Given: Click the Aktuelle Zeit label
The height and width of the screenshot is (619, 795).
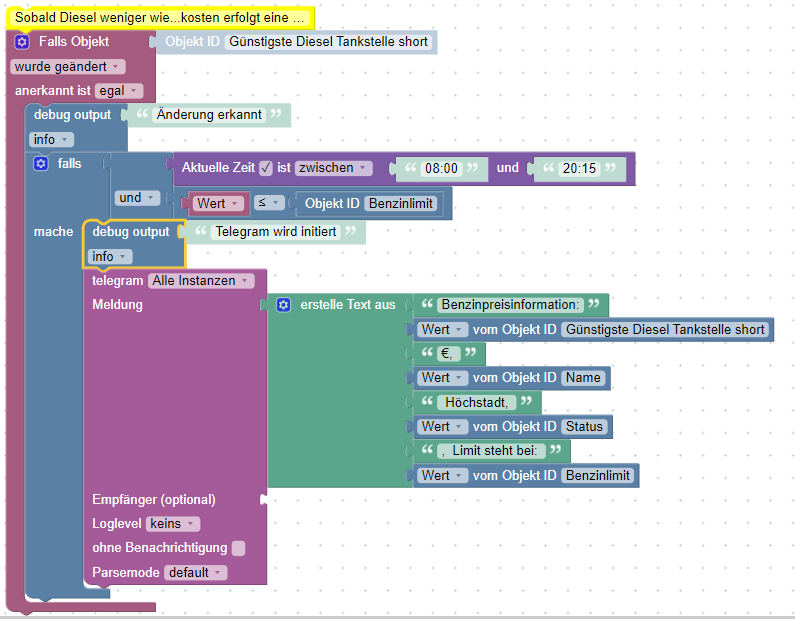Looking at the screenshot, I should click(x=218, y=168).
